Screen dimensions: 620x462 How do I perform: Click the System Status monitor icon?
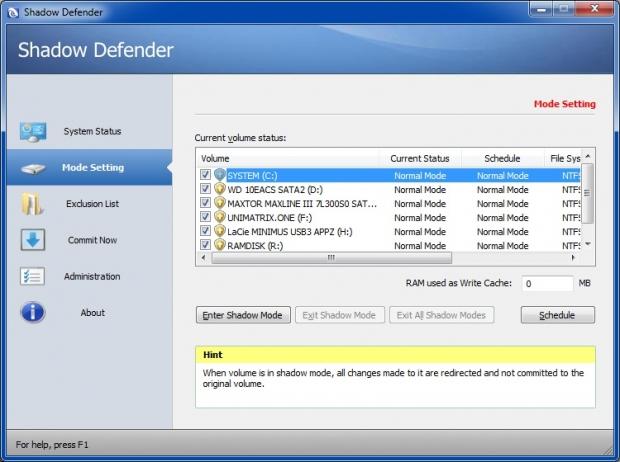point(33,132)
